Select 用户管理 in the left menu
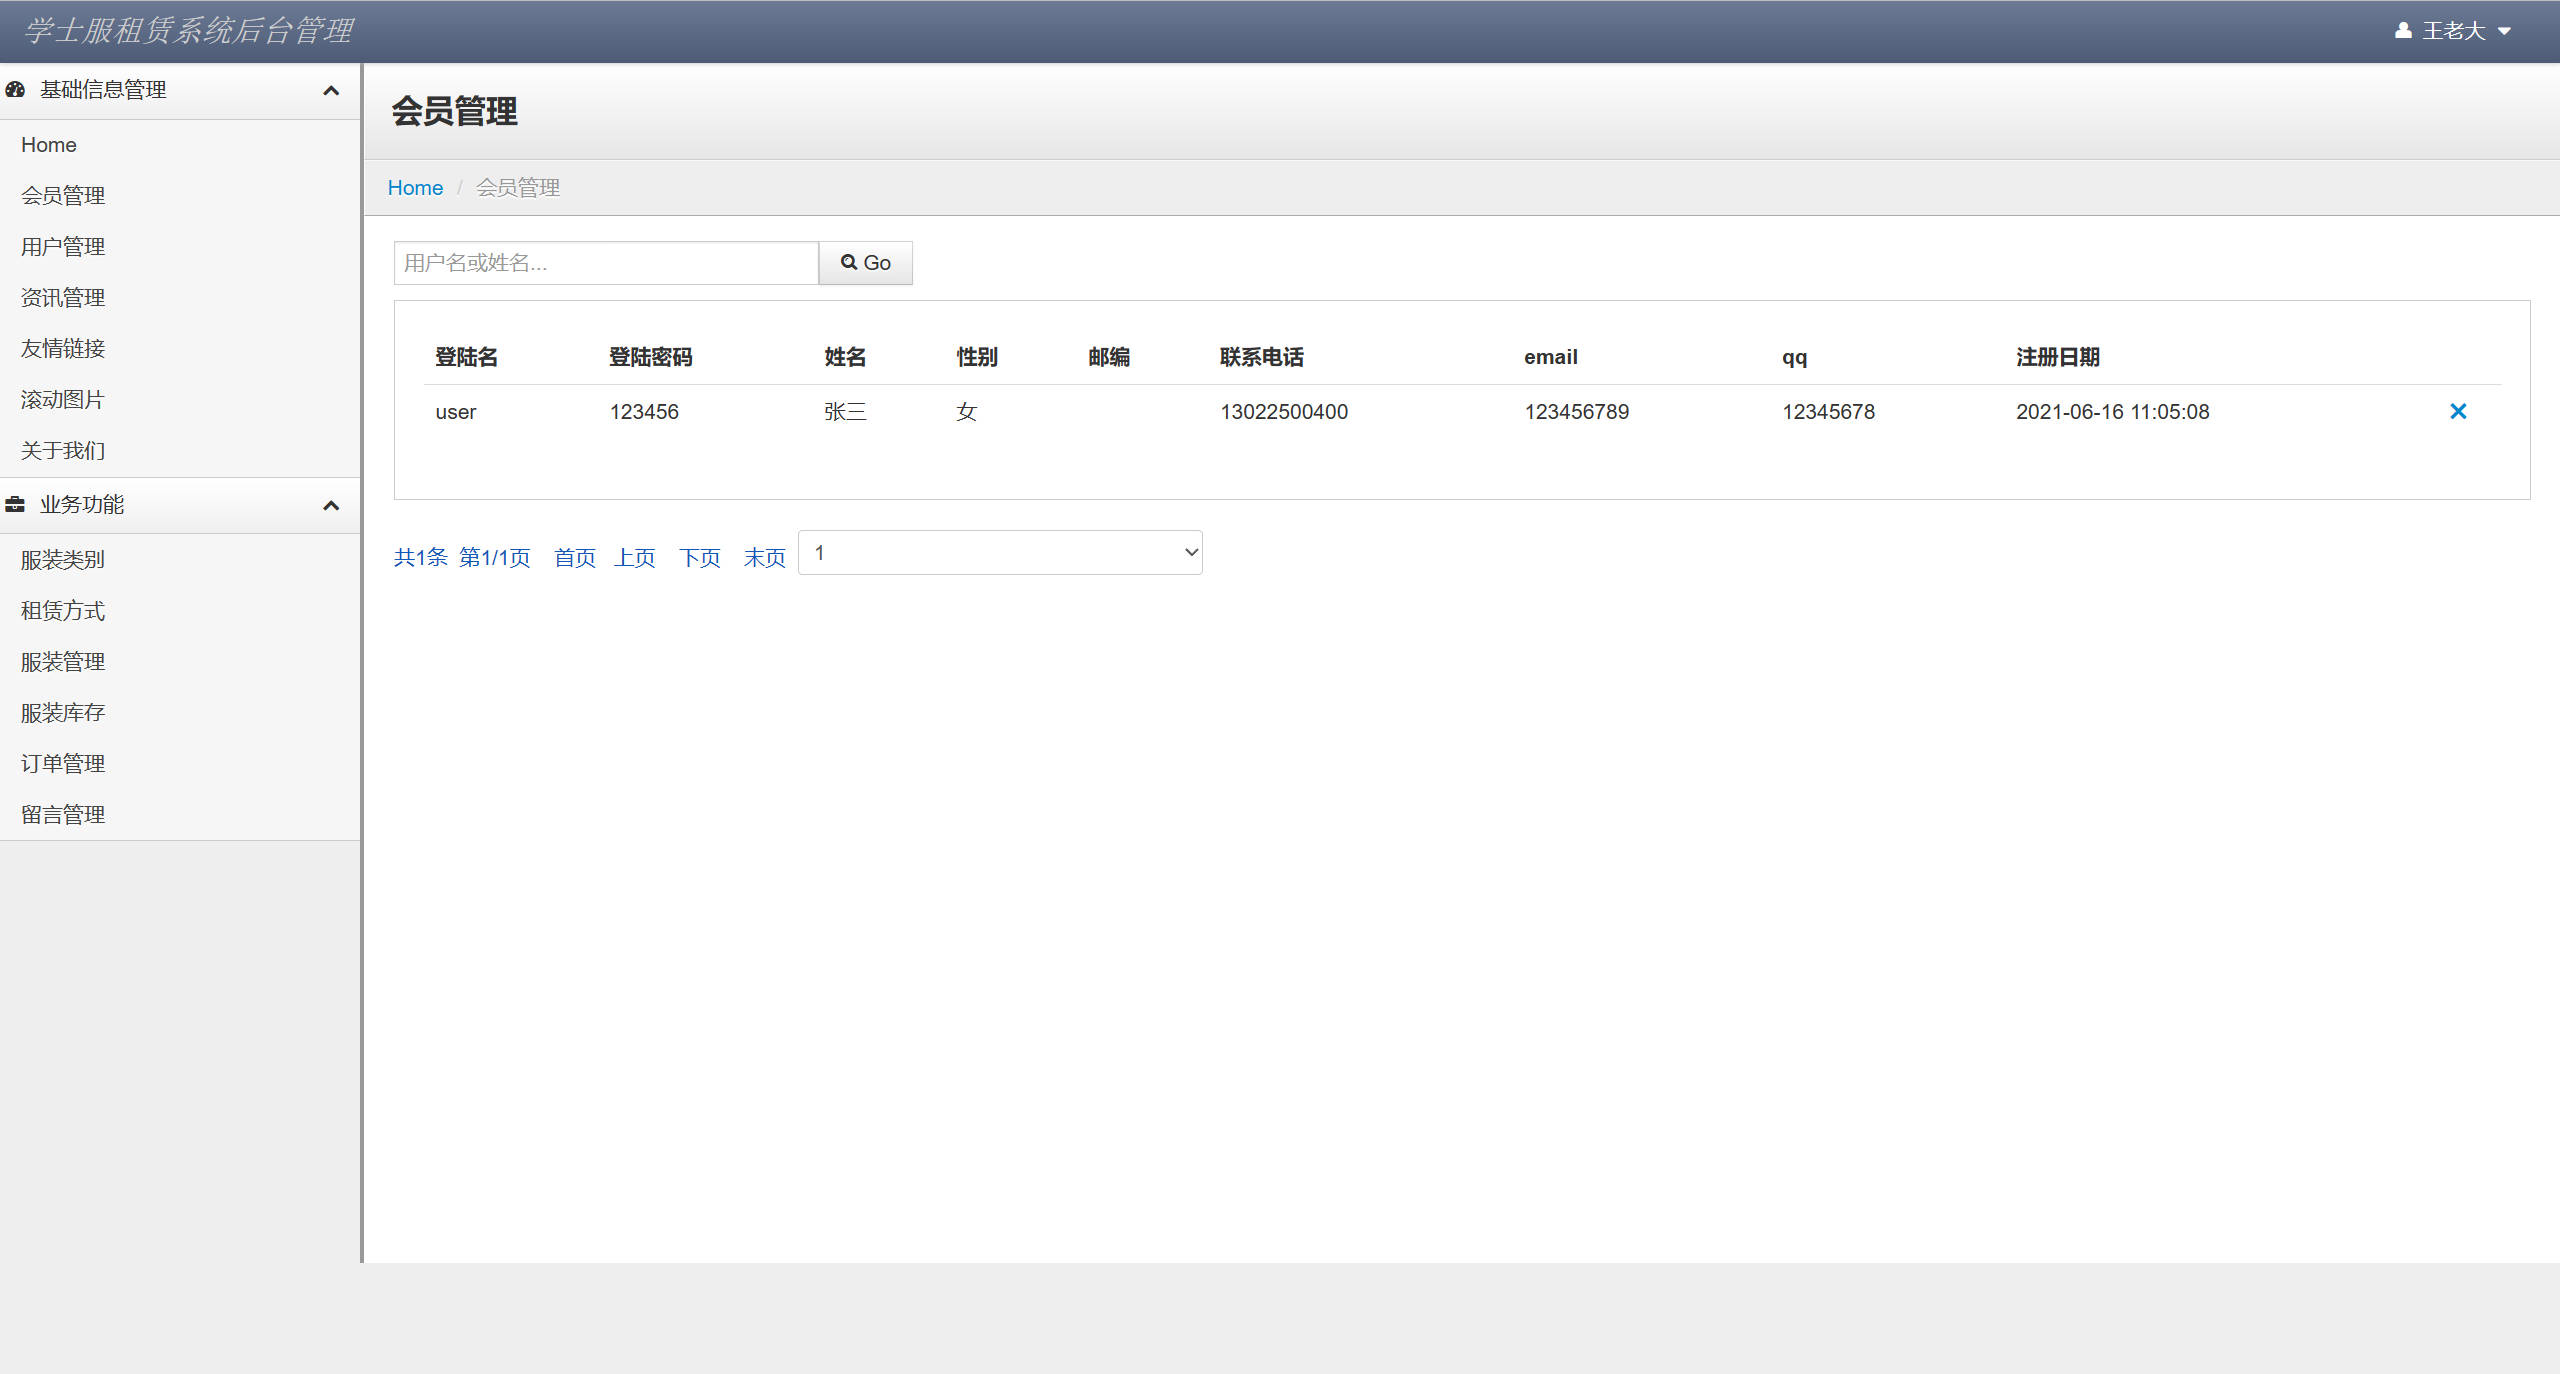 click(62, 246)
